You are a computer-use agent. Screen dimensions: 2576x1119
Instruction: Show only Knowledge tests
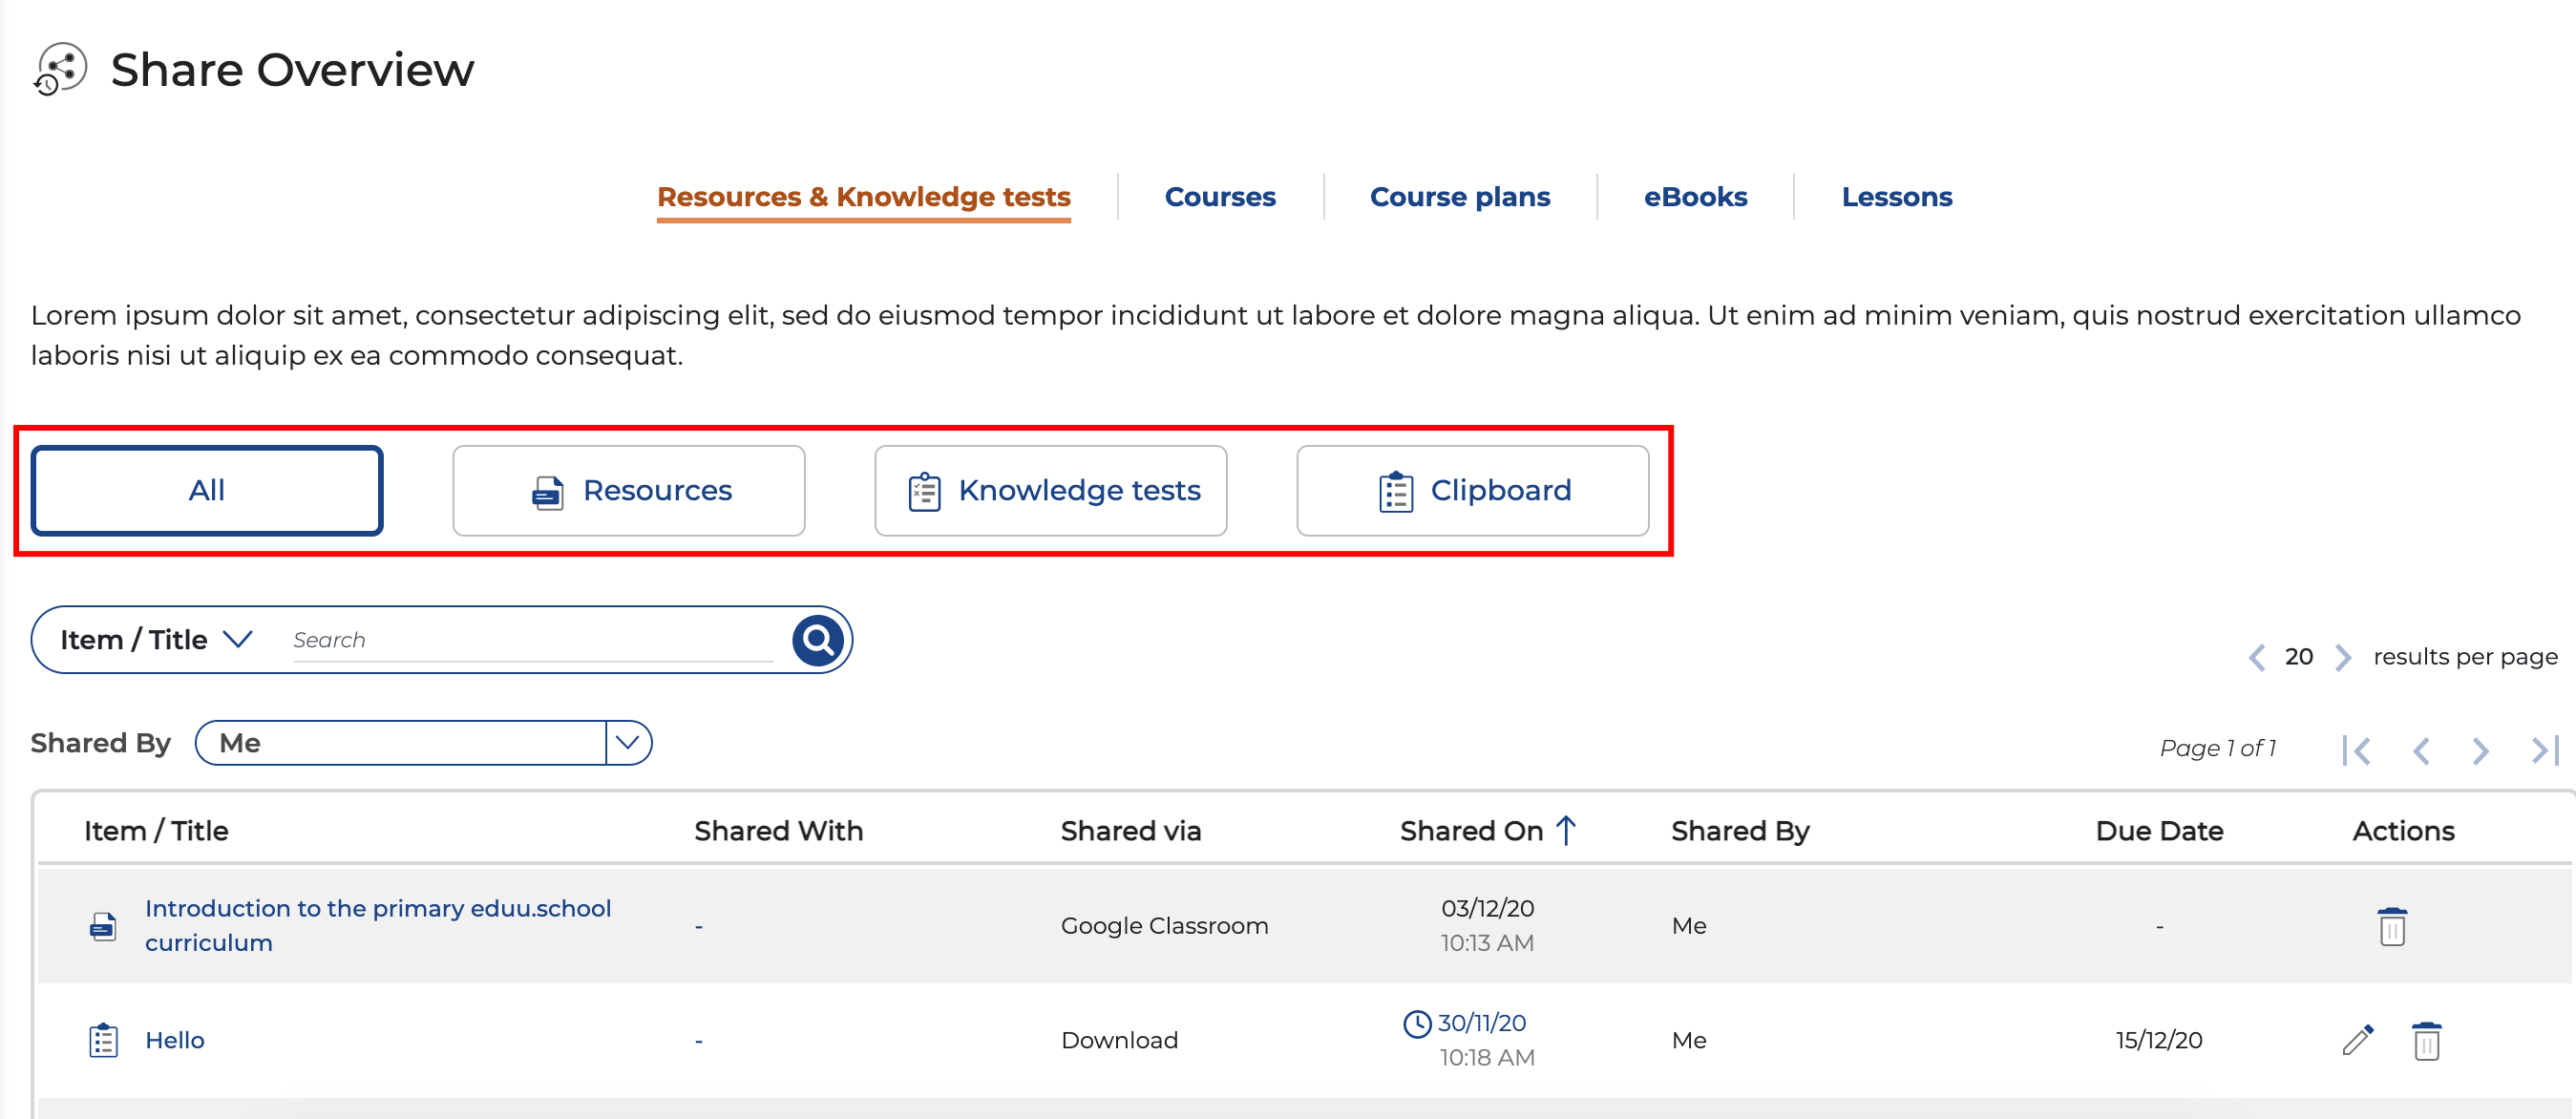coord(1050,490)
